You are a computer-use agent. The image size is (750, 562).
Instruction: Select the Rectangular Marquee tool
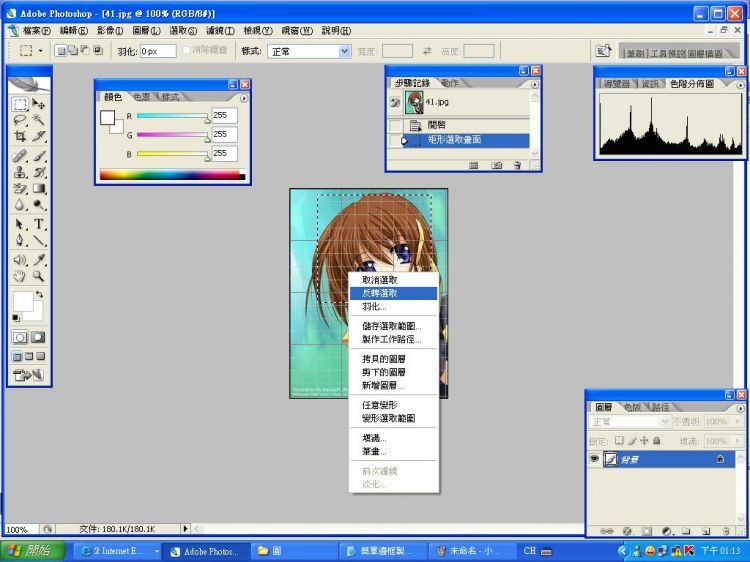(x=20, y=104)
